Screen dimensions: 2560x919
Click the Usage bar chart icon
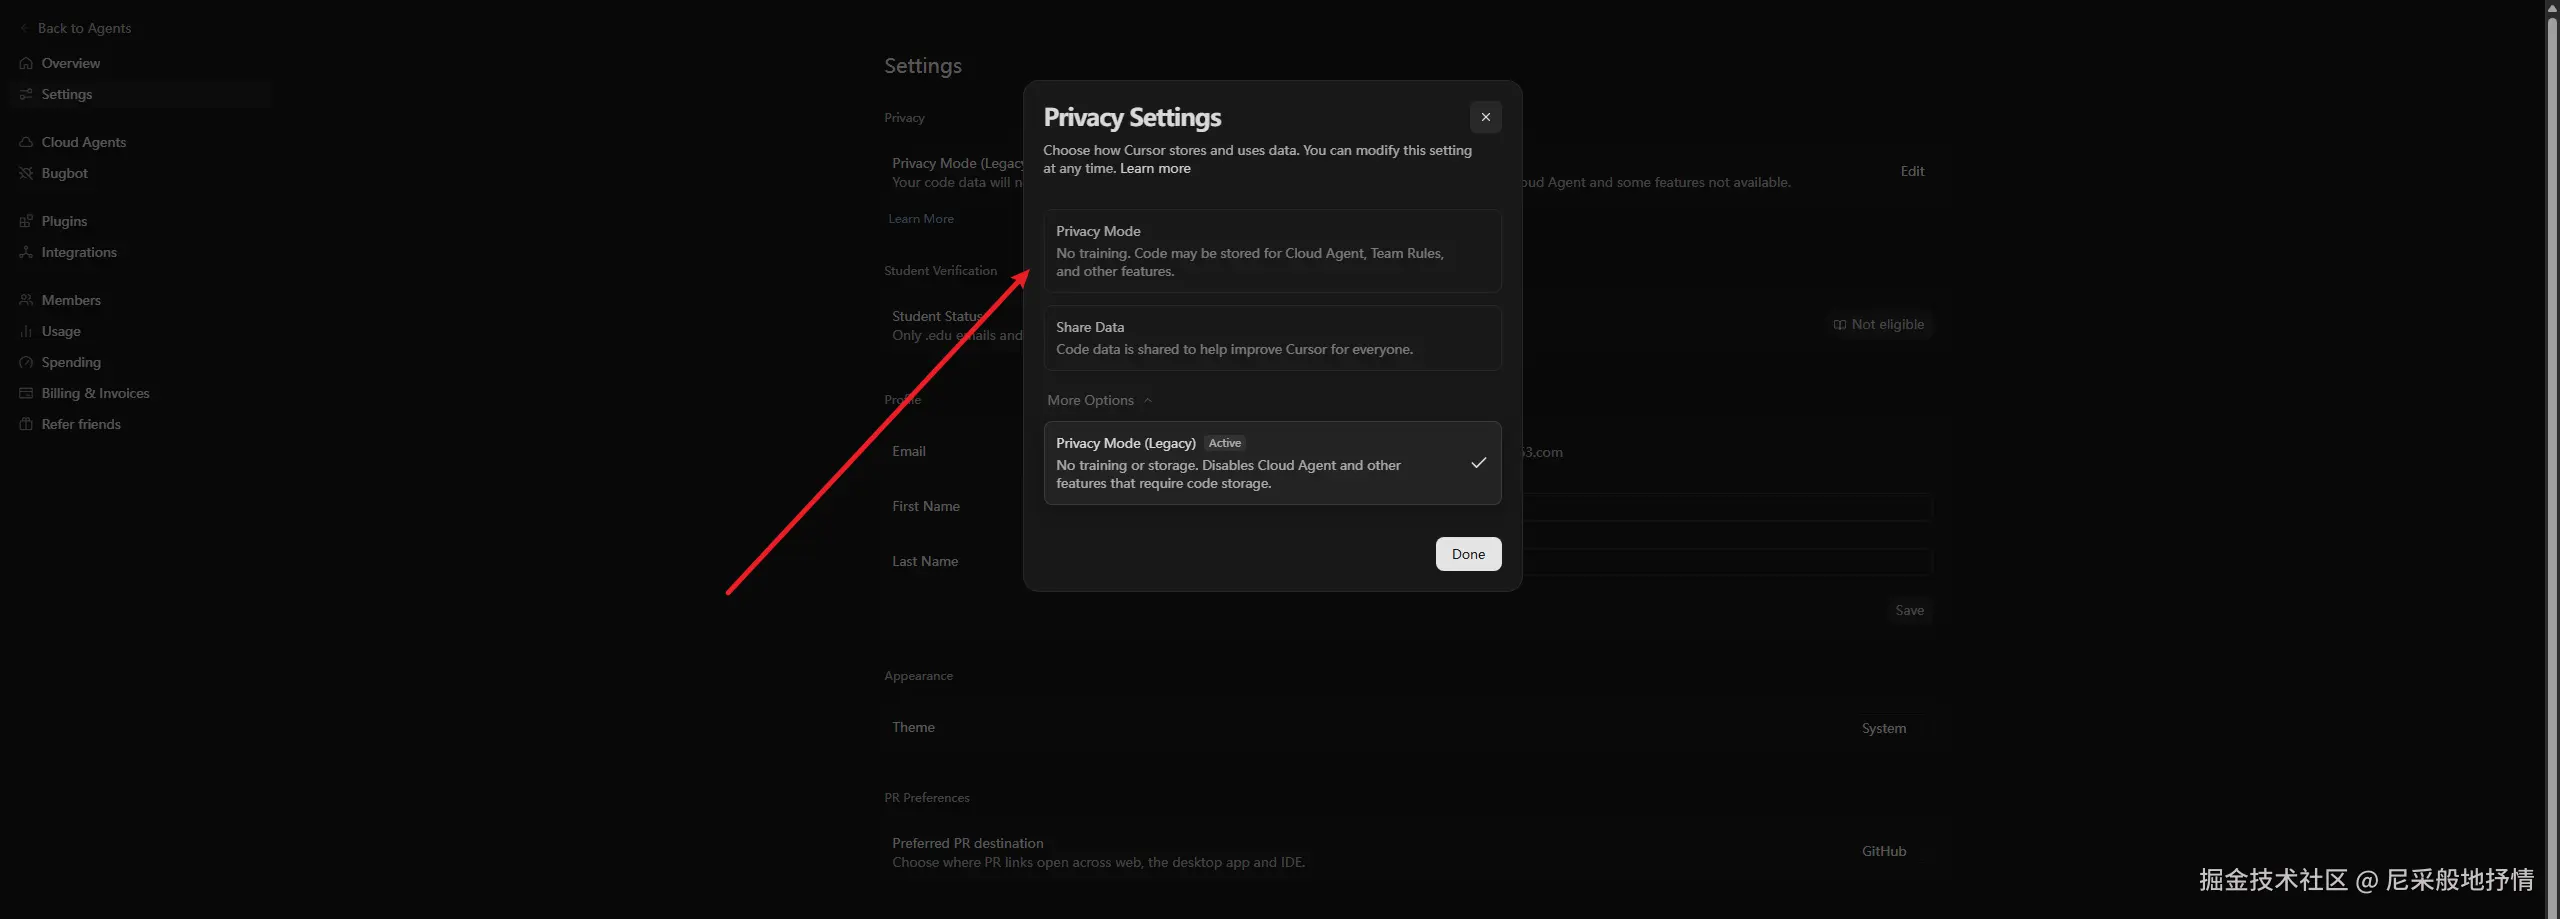[x=26, y=331]
